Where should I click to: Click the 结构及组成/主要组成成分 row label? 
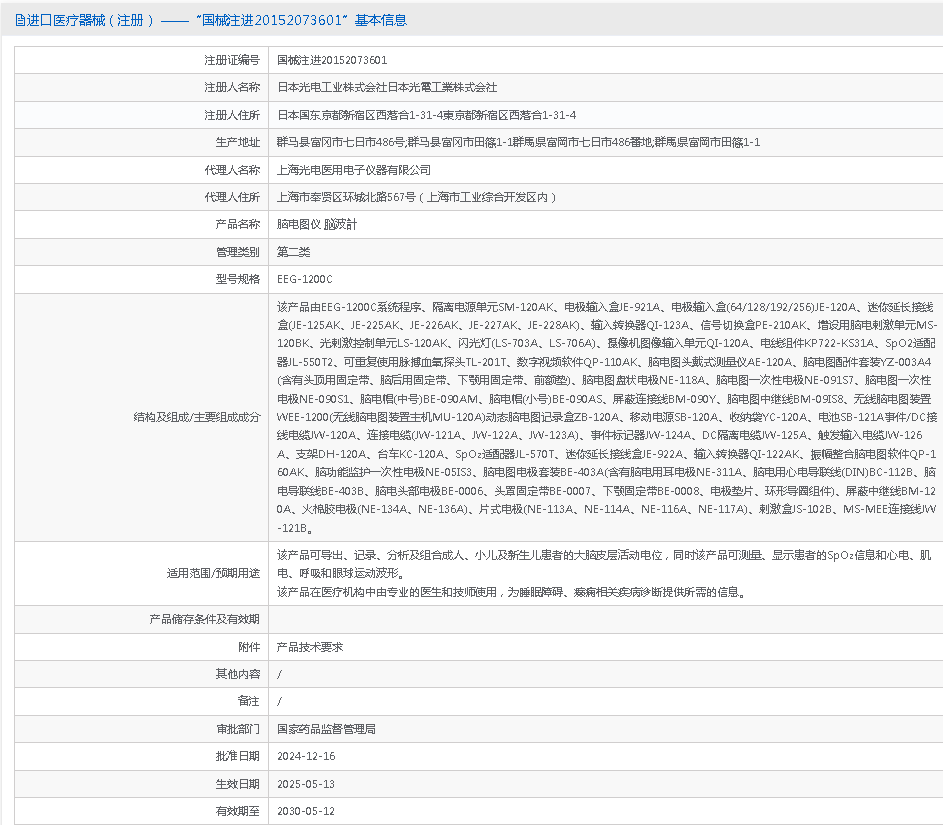coord(196,417)
